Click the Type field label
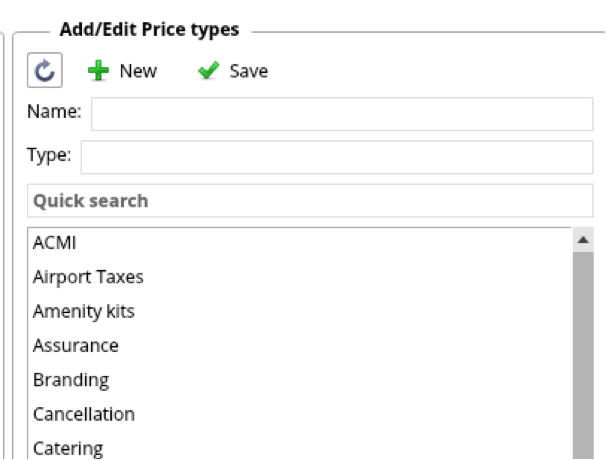The image size is (606, 460). point(49,157)
